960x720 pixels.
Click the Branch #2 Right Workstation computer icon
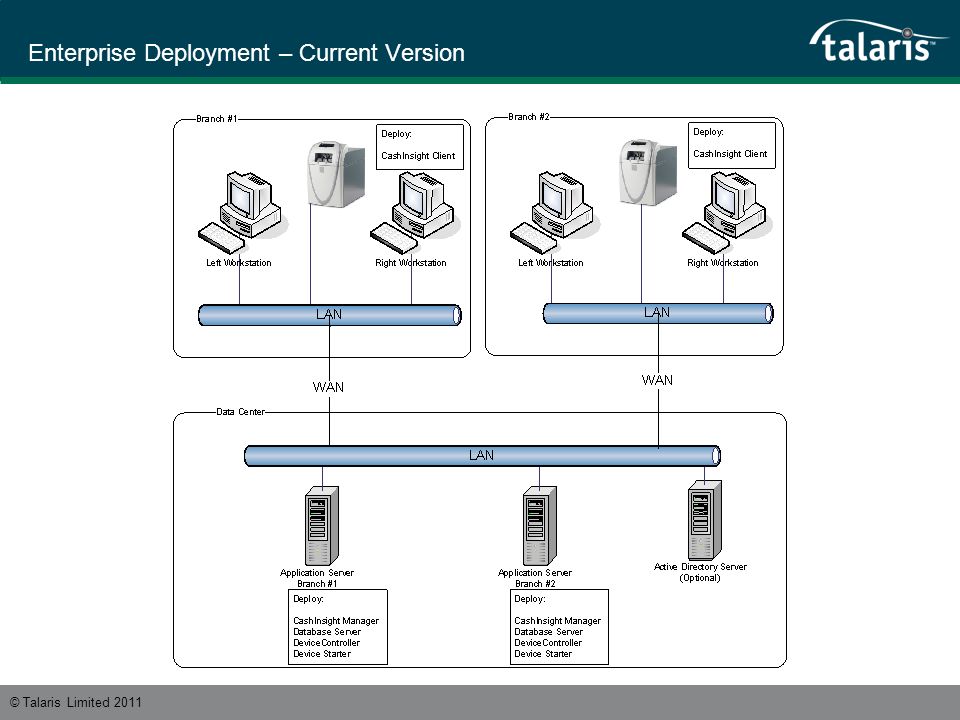click(x=727, y=212)
